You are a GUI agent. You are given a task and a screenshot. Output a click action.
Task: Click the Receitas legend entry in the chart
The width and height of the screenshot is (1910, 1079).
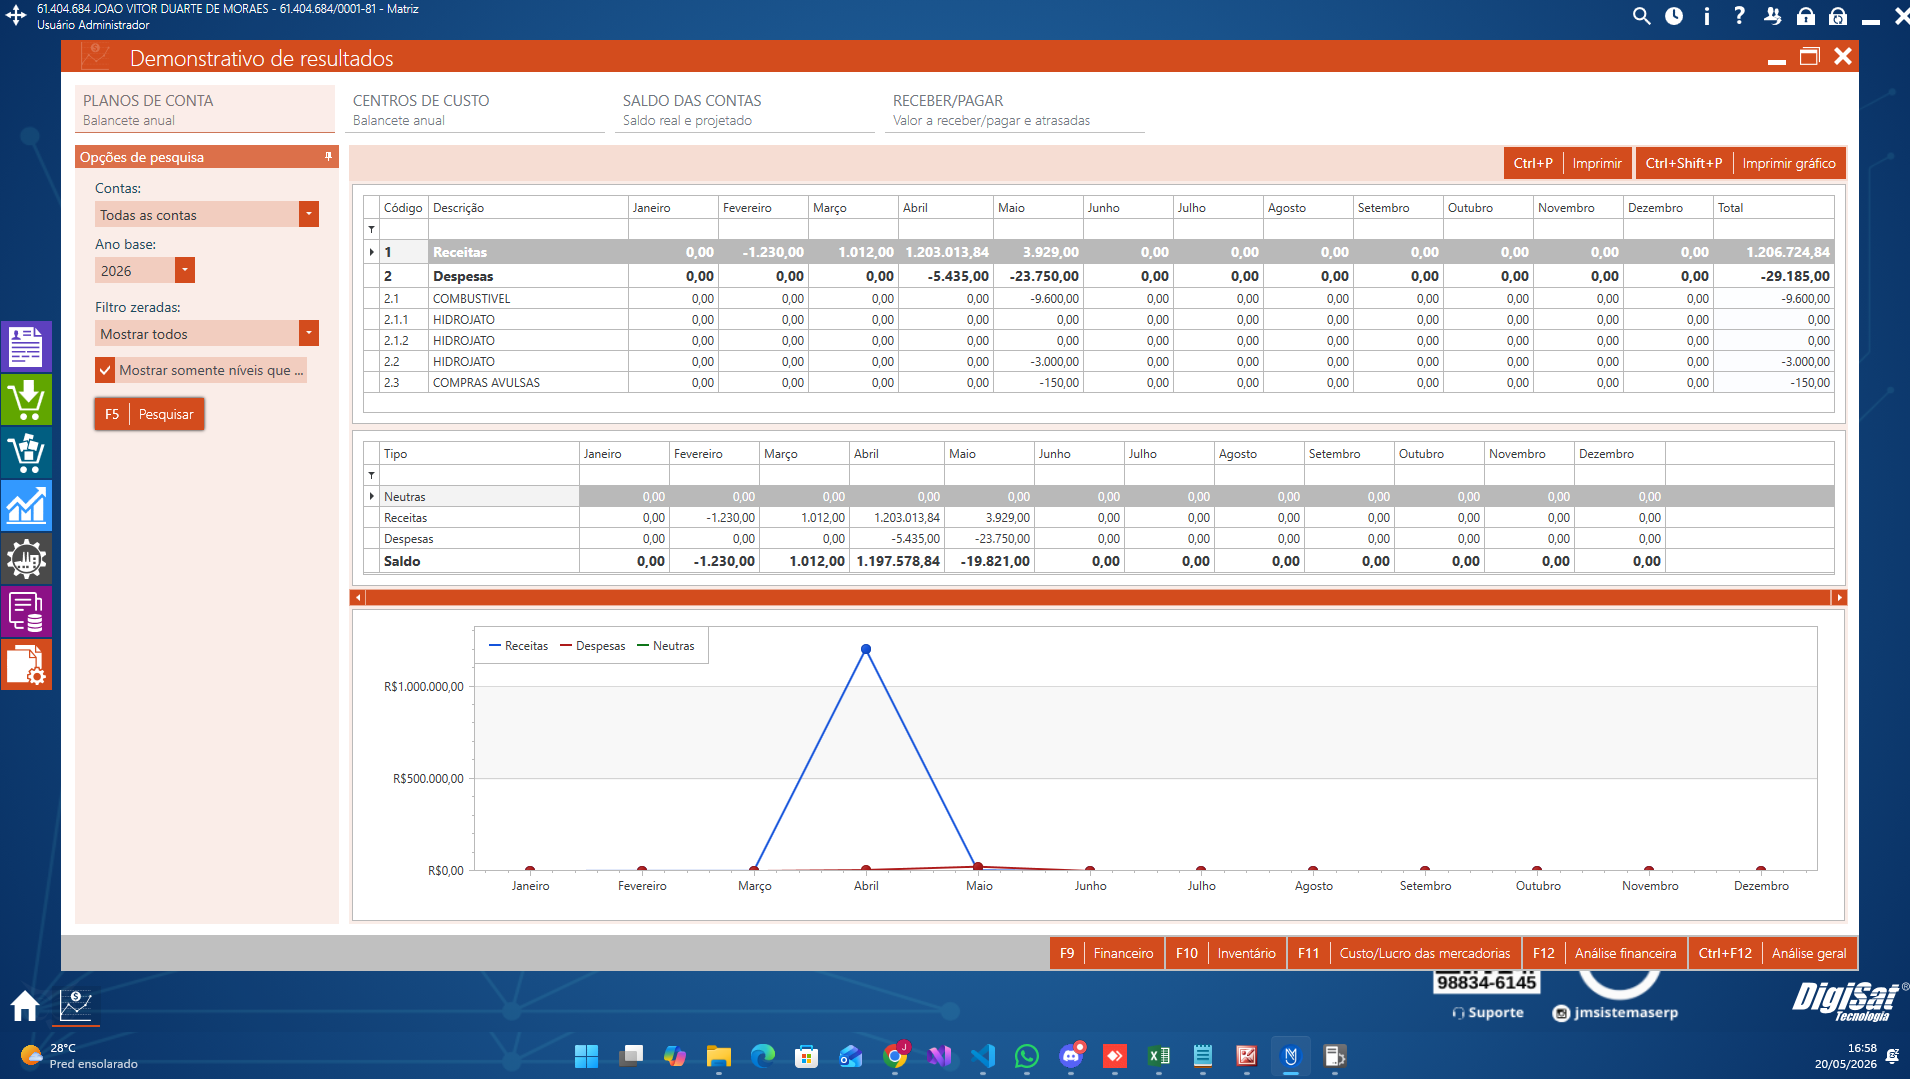[518, 646]
